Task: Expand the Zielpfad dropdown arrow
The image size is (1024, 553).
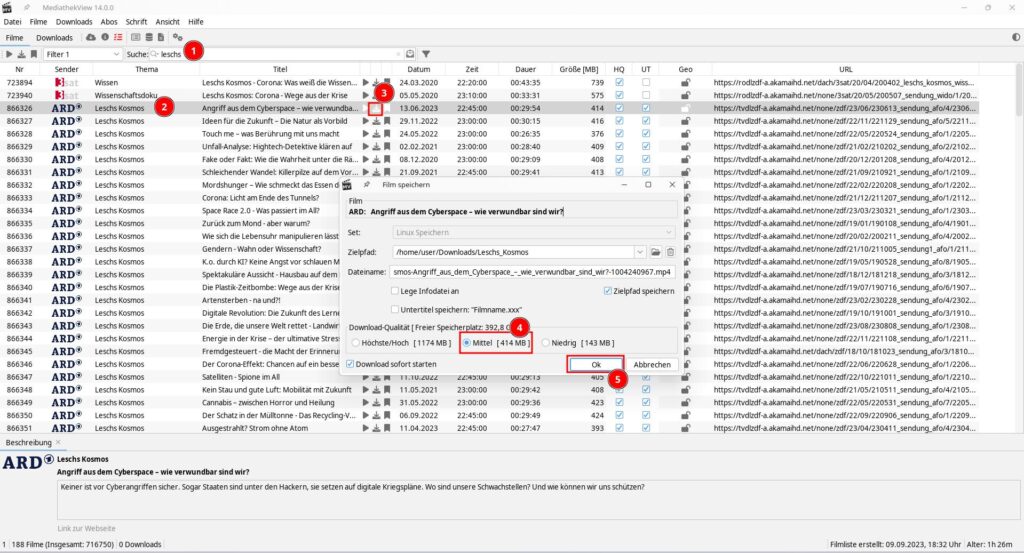Action: click(639, 252)
